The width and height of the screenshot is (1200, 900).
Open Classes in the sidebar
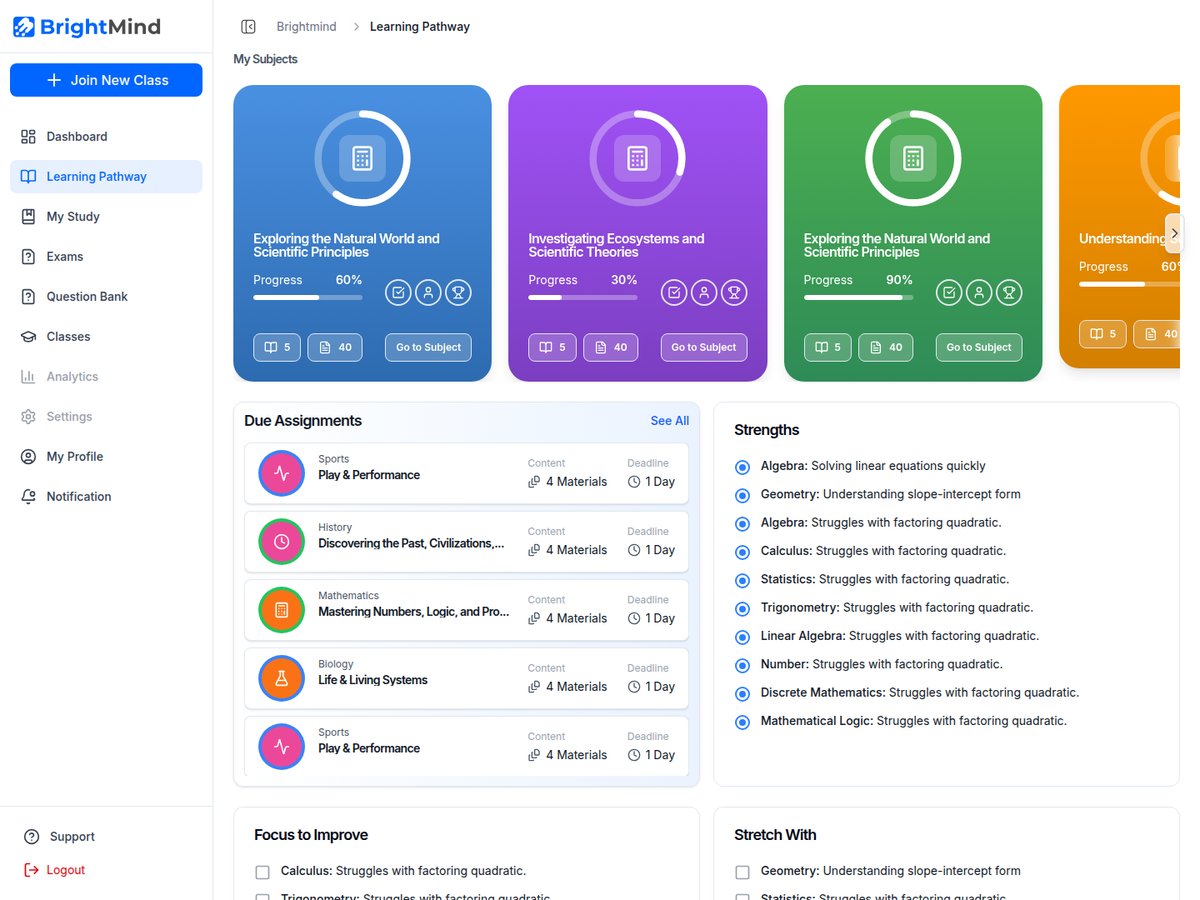pos(106,336)
